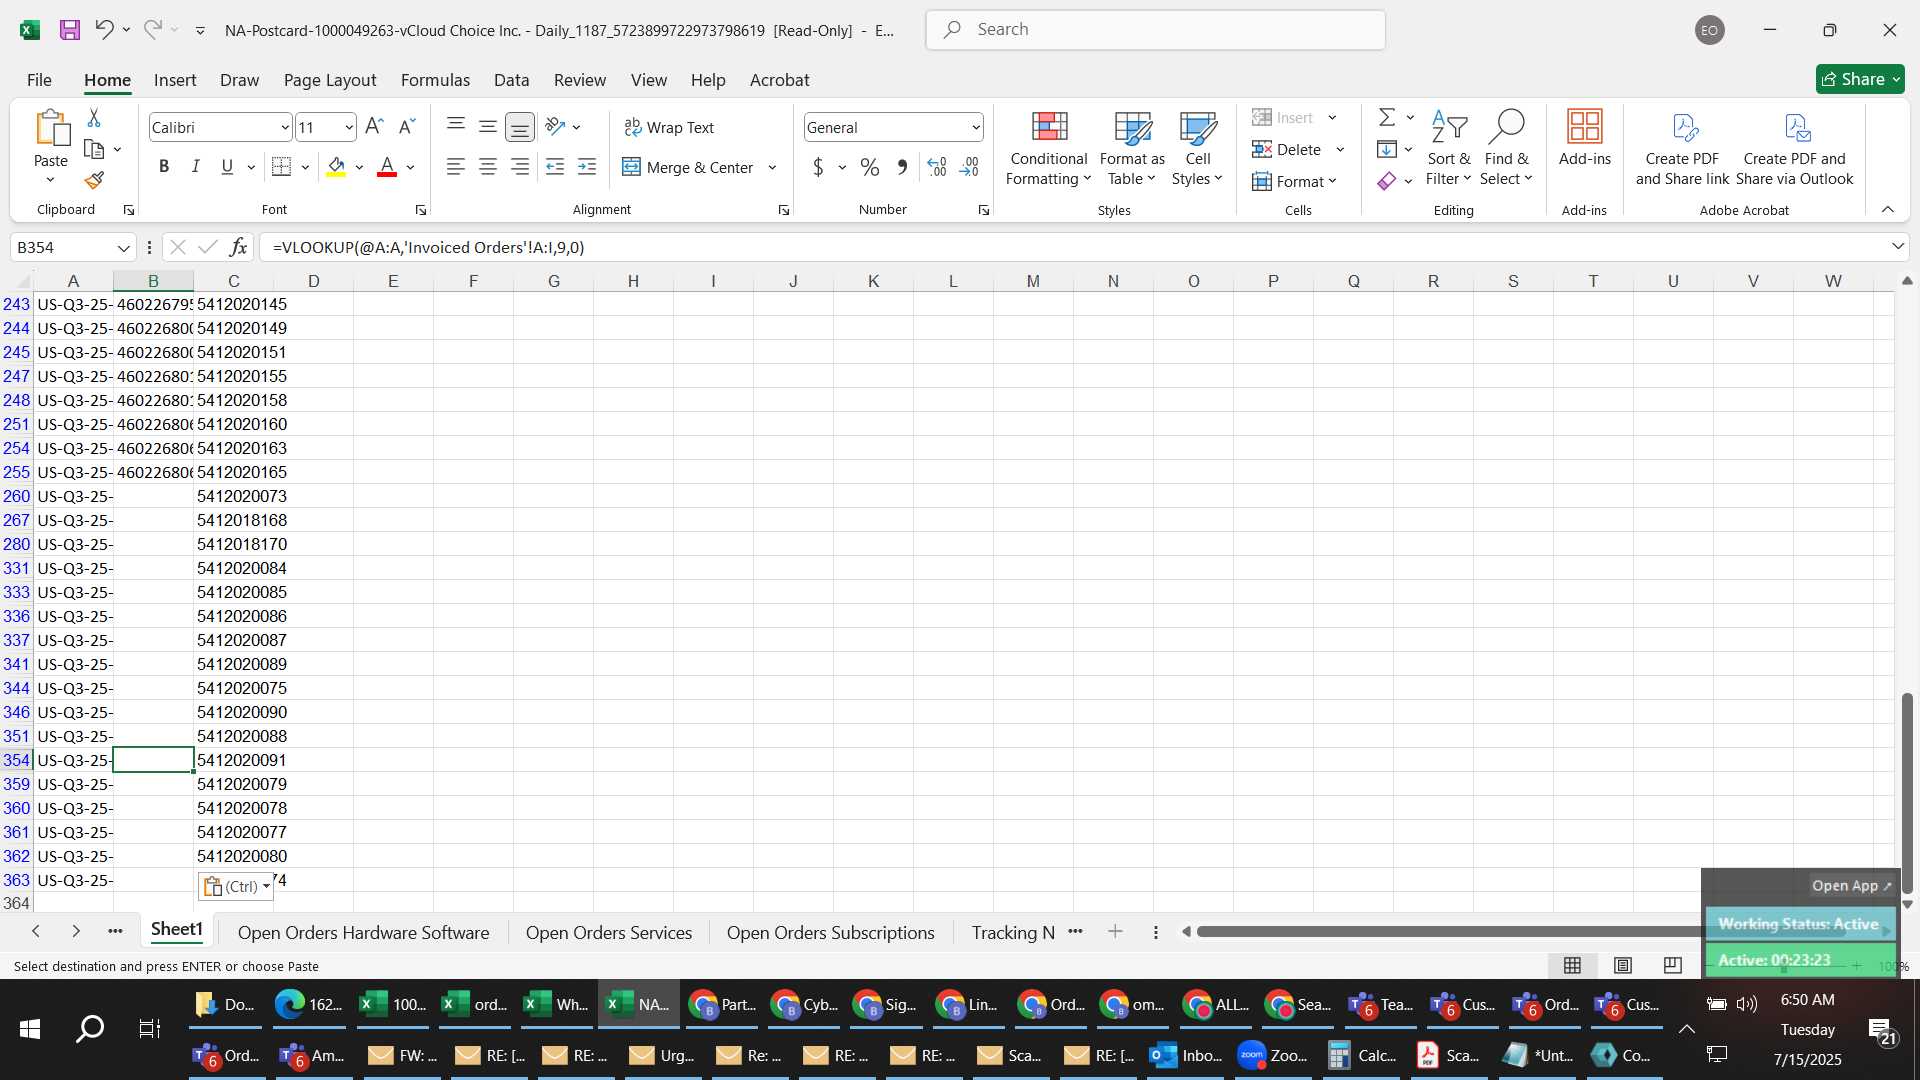Open the Font name Calibri dropdown
1920x1080 pixels.
pyautogui.click(x=284, y=127)
